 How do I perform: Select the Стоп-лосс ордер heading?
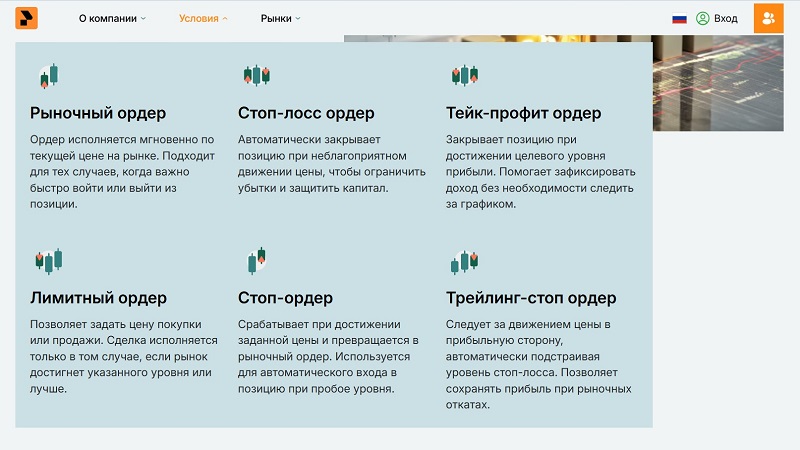(x=306, y=113)
